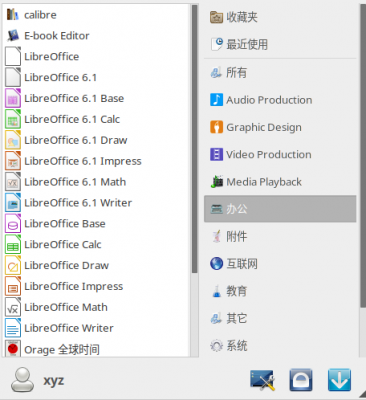Open the 最近使用 recently used category
366x400 pixels.
(280, 44)
